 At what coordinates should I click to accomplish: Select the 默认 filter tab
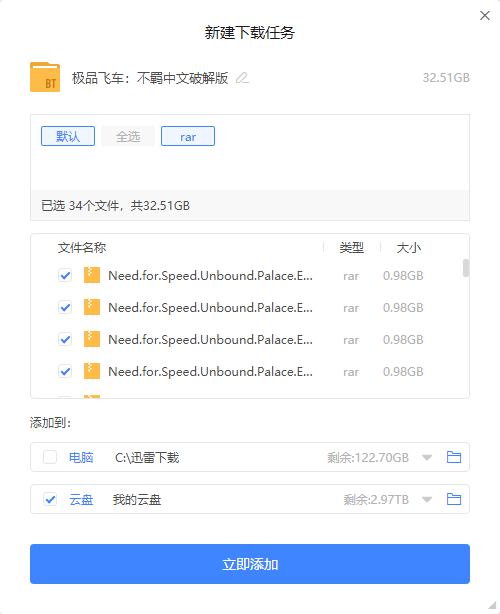pos(68,136)
